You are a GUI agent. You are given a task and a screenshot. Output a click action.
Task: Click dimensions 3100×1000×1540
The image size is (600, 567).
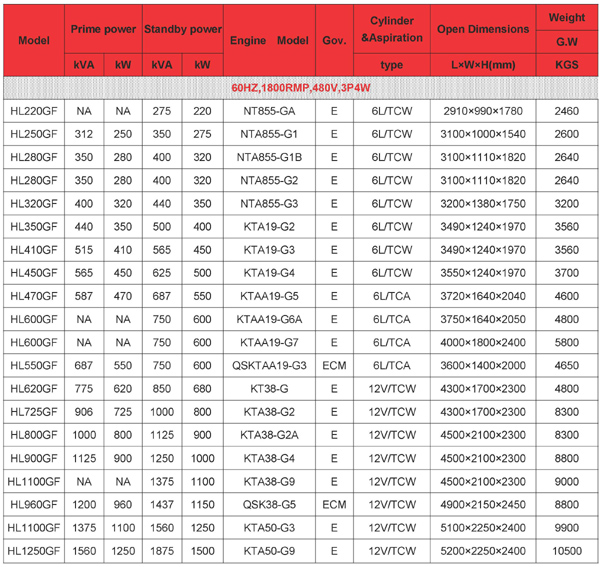483,134
